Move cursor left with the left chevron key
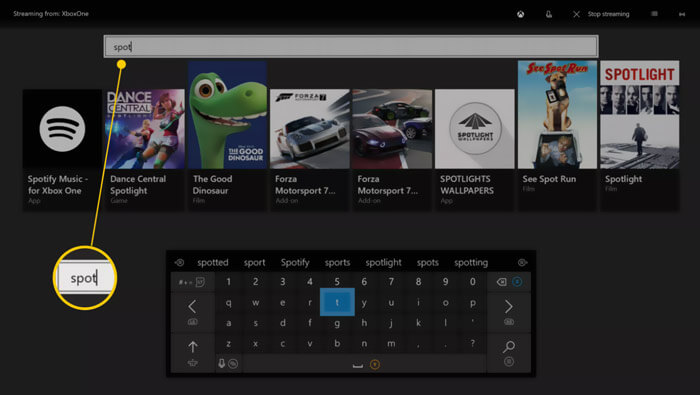Viewport: 700px width, 395px height. pyautogui.click(x=192, y=312)
